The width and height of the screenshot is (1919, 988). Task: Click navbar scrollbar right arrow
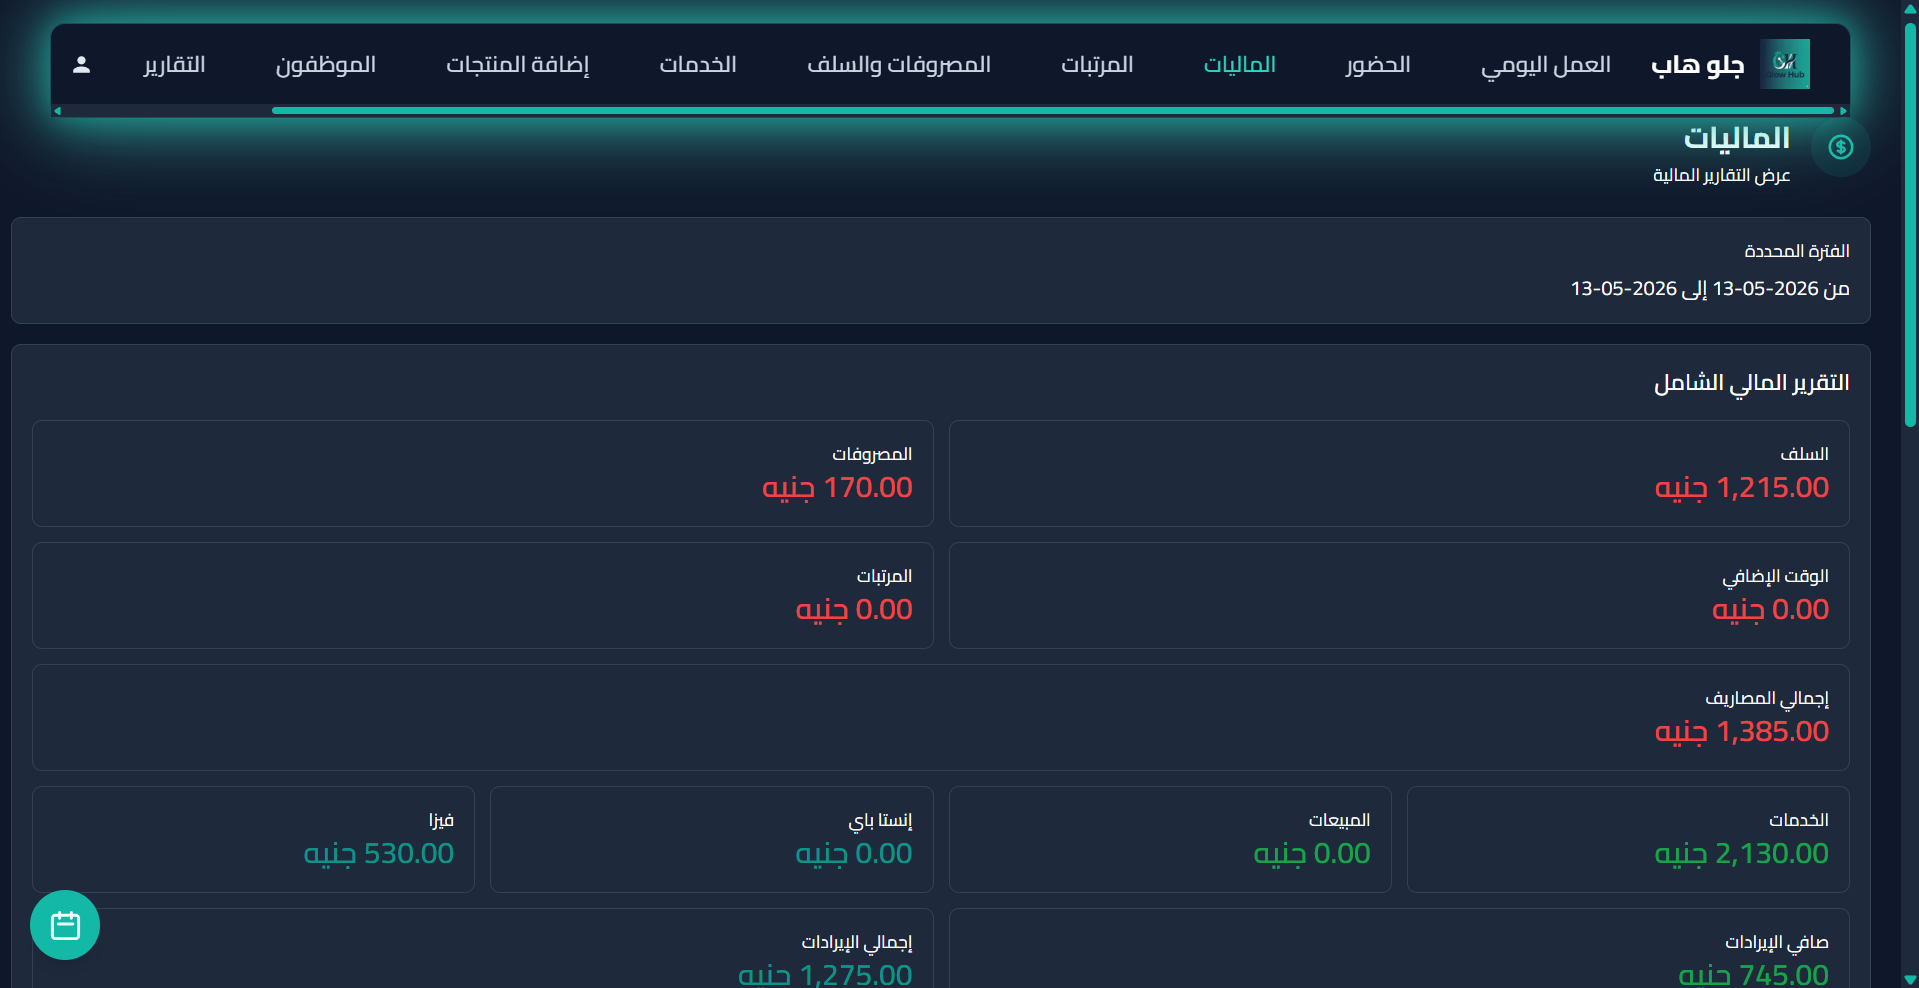[1843, 111]
